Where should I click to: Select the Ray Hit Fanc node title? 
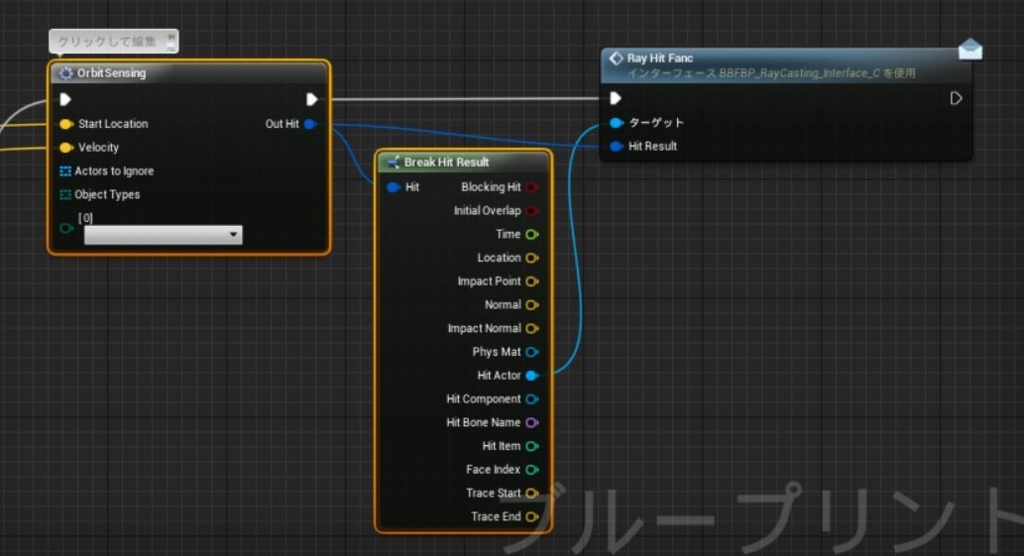point(660,58)
